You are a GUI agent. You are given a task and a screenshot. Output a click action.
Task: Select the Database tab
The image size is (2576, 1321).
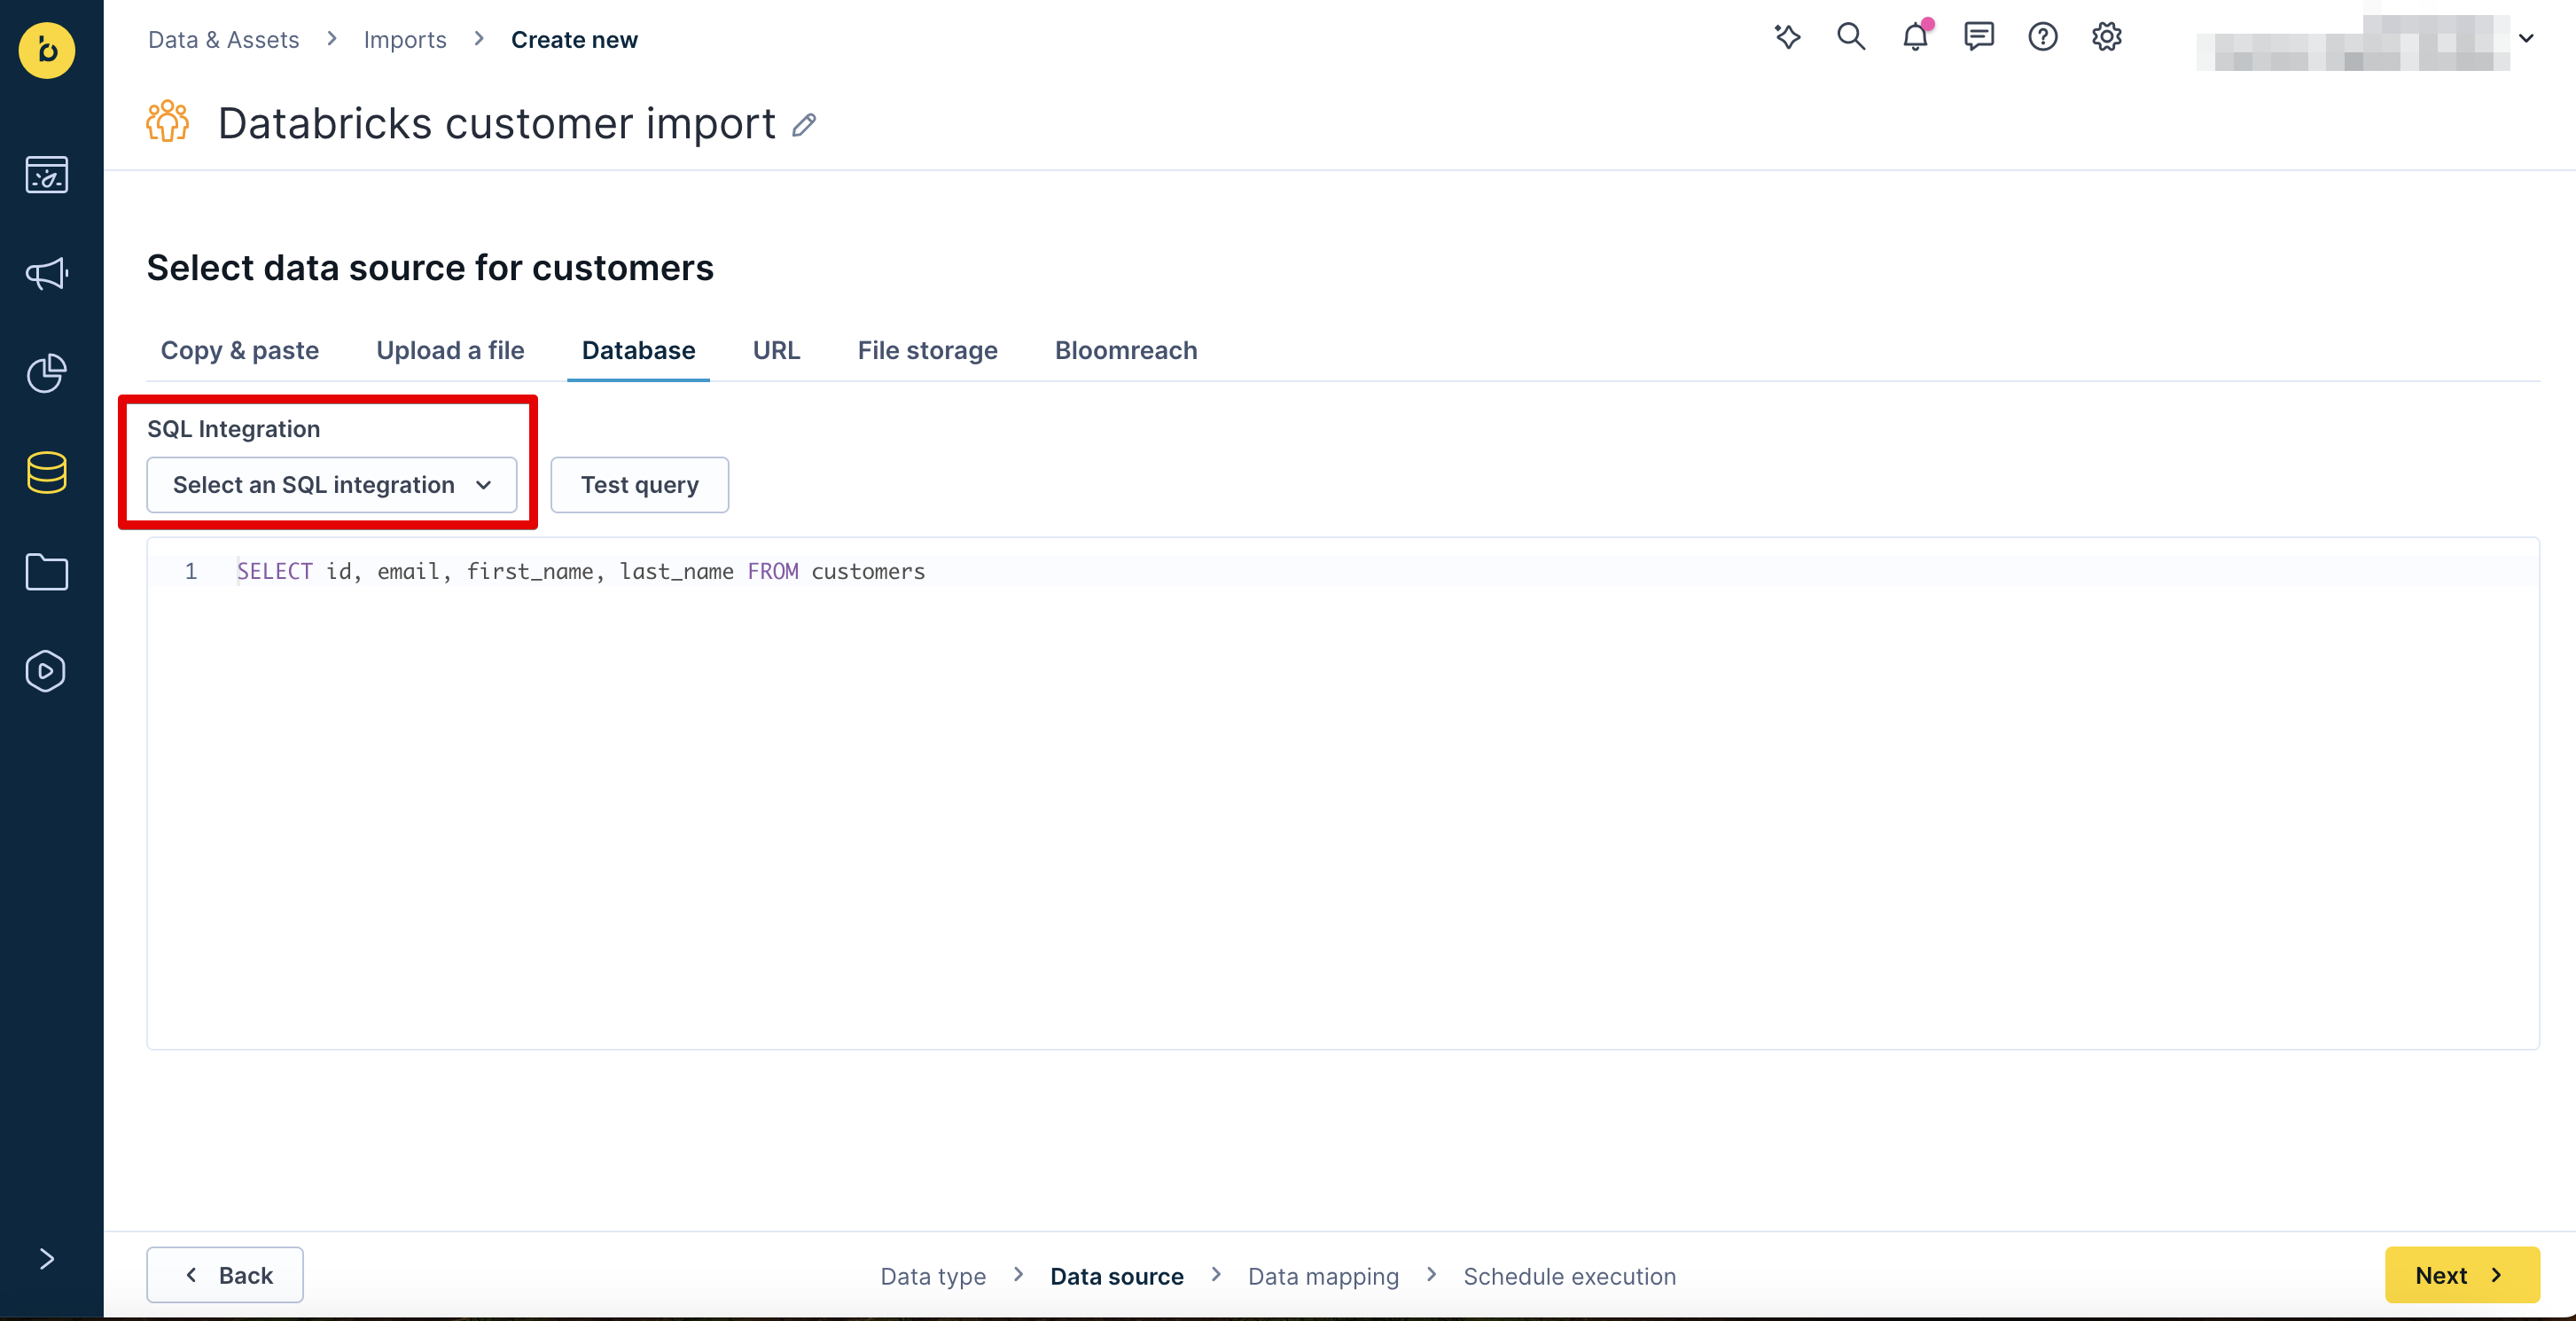click(638, 350)
